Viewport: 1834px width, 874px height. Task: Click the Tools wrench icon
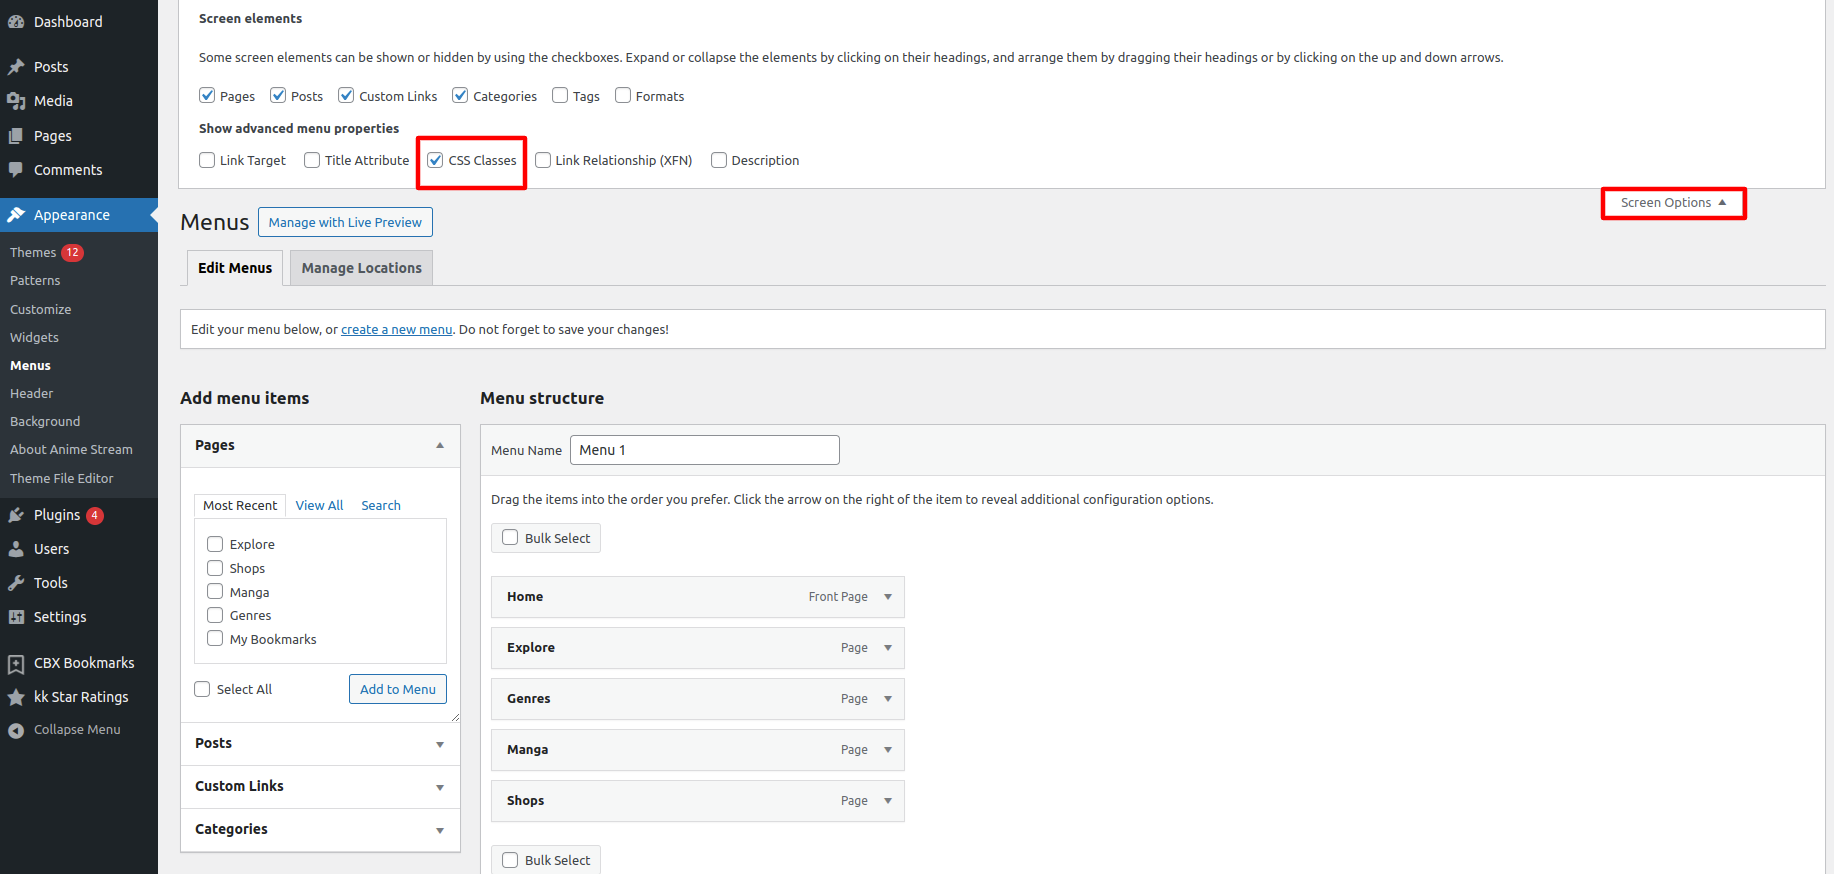(x=16, y=583)
